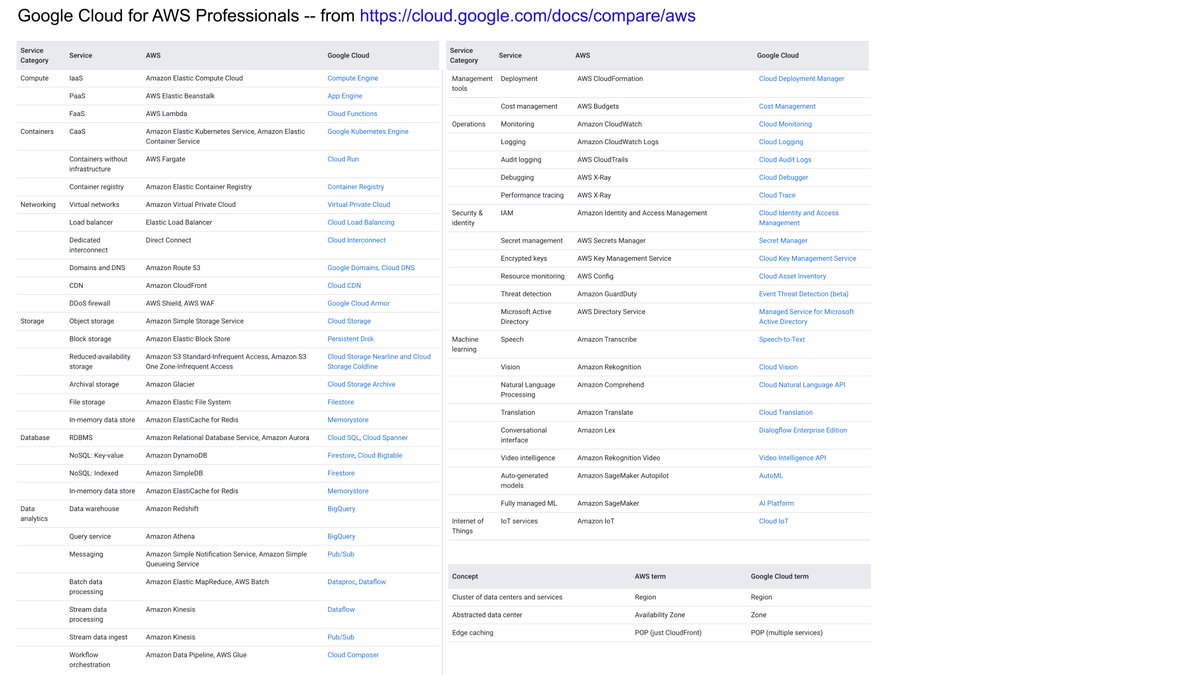Click the AI Platform link

(x=776, y=504)
